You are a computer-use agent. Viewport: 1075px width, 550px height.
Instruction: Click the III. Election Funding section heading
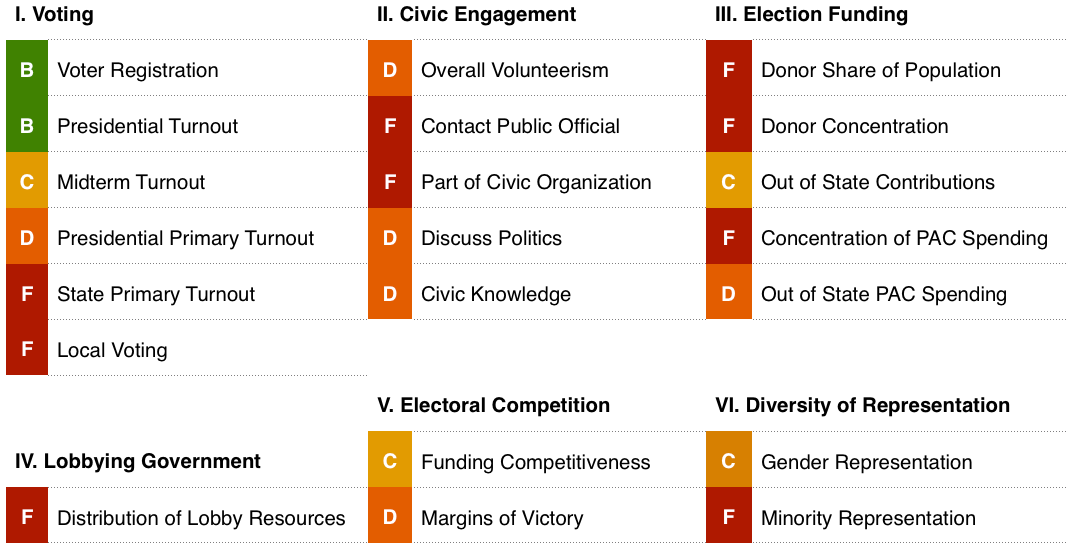pyautogui.click(x=811, y=14)
